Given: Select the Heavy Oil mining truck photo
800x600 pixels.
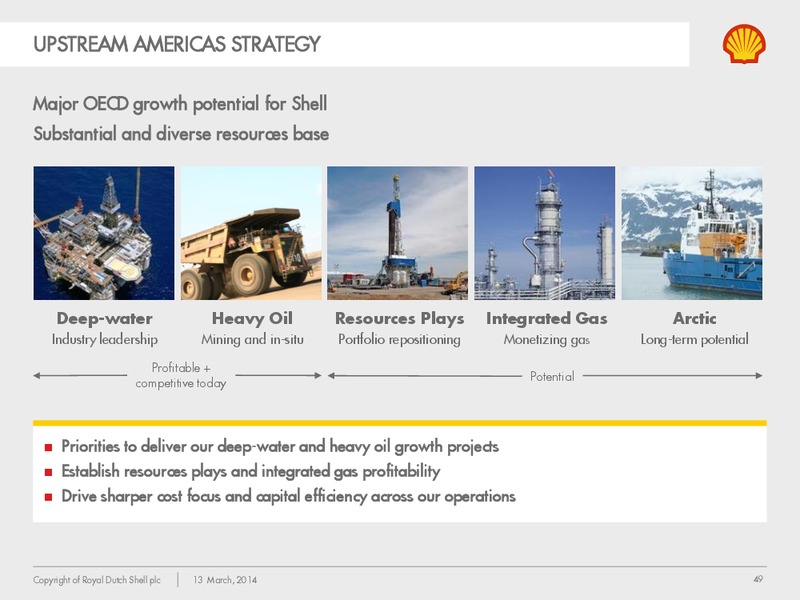Looking at the screenshot, I should tap(251, 233).
